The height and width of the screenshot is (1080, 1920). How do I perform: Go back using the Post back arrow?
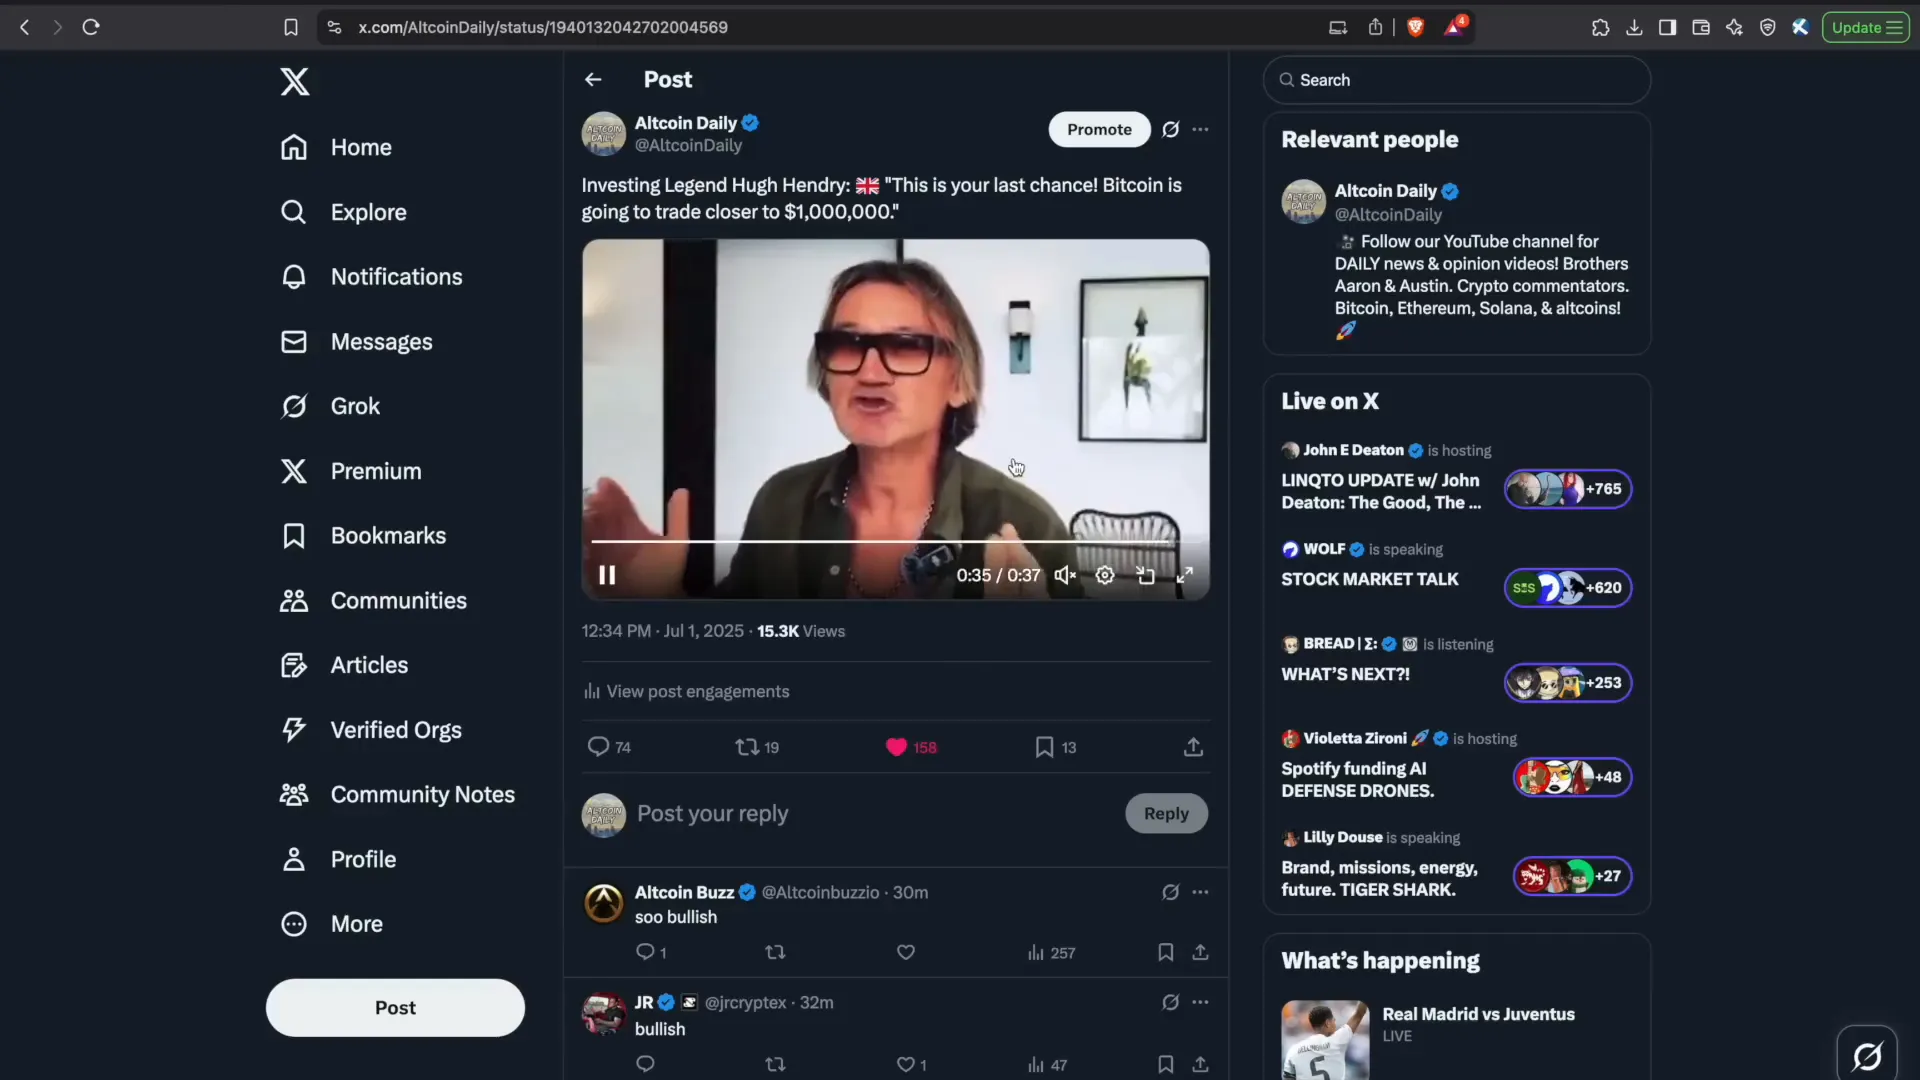tap(593, 79)
